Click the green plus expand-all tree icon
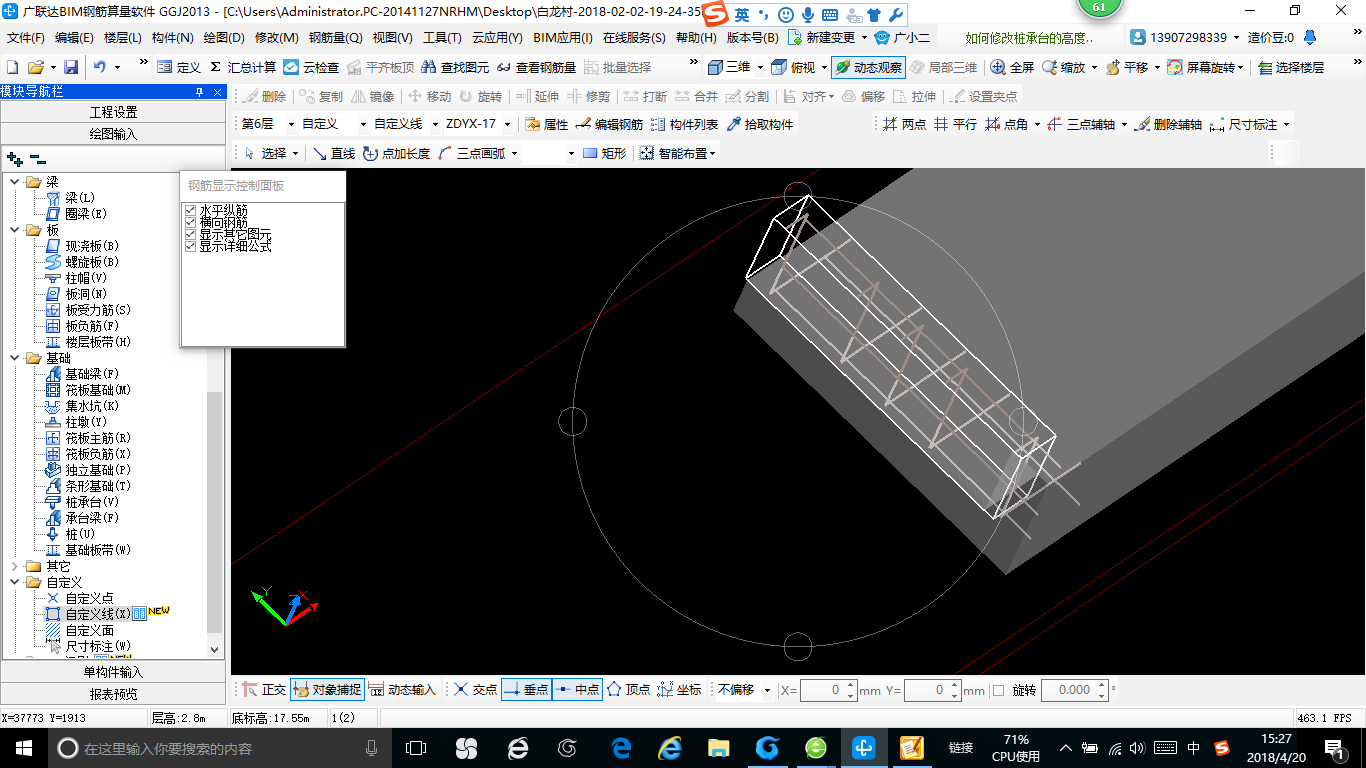Image resolution: width=1366 pixels, height=768 pixels. (x=15, y=158)
